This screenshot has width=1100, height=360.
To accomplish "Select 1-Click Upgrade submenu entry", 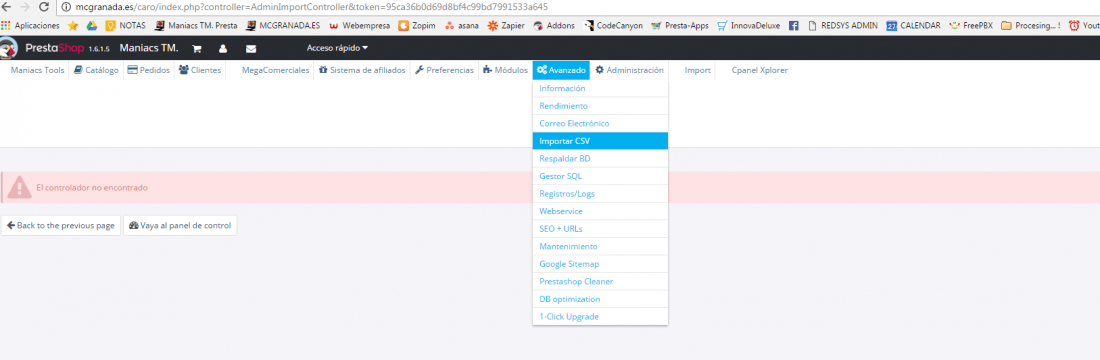I will (x=601, y=316).
